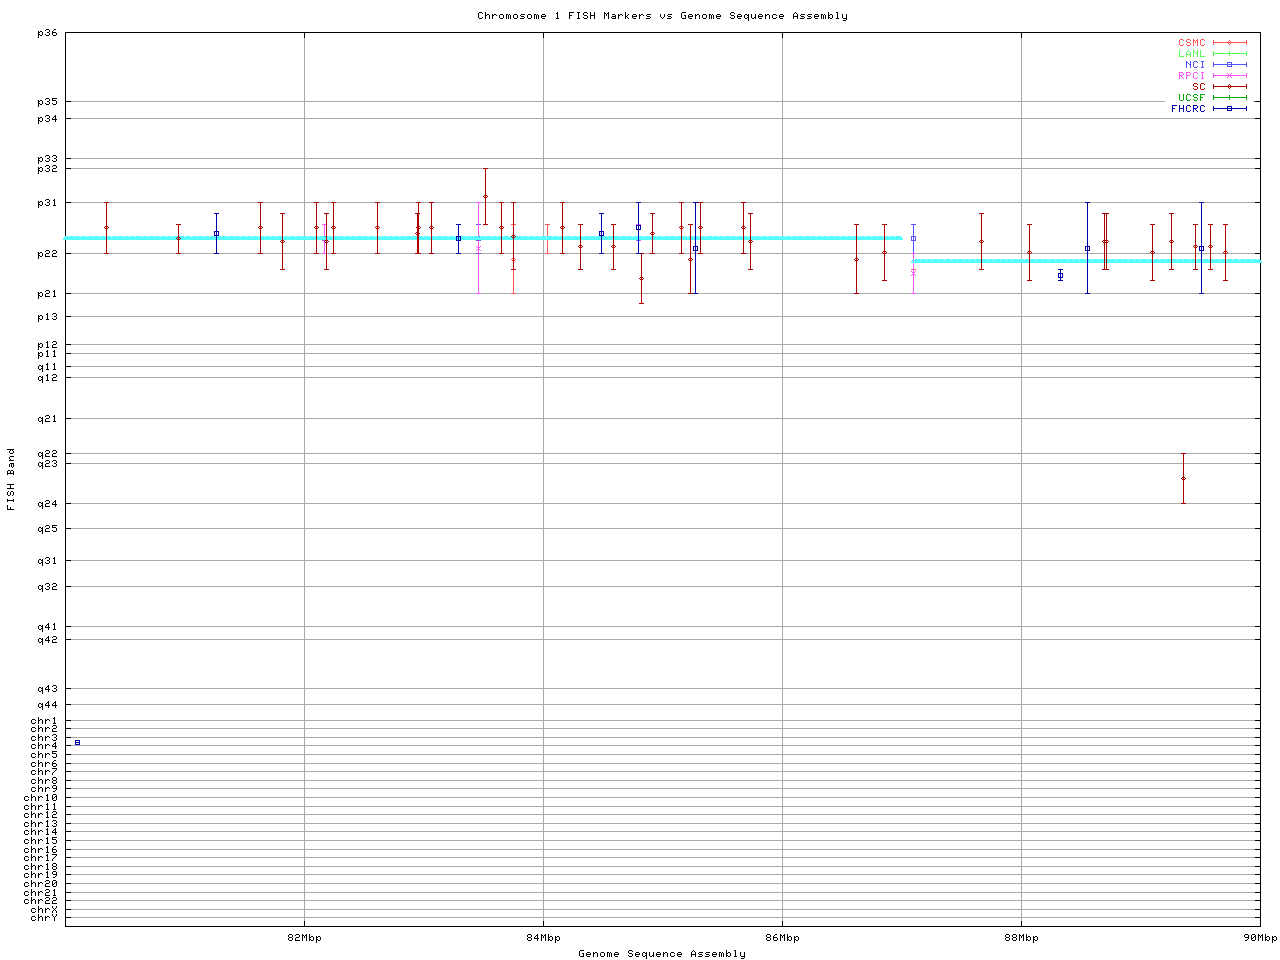Click the SC legend marker symbol
This screenshot has width=1280, height=960.
point(1229,87)
